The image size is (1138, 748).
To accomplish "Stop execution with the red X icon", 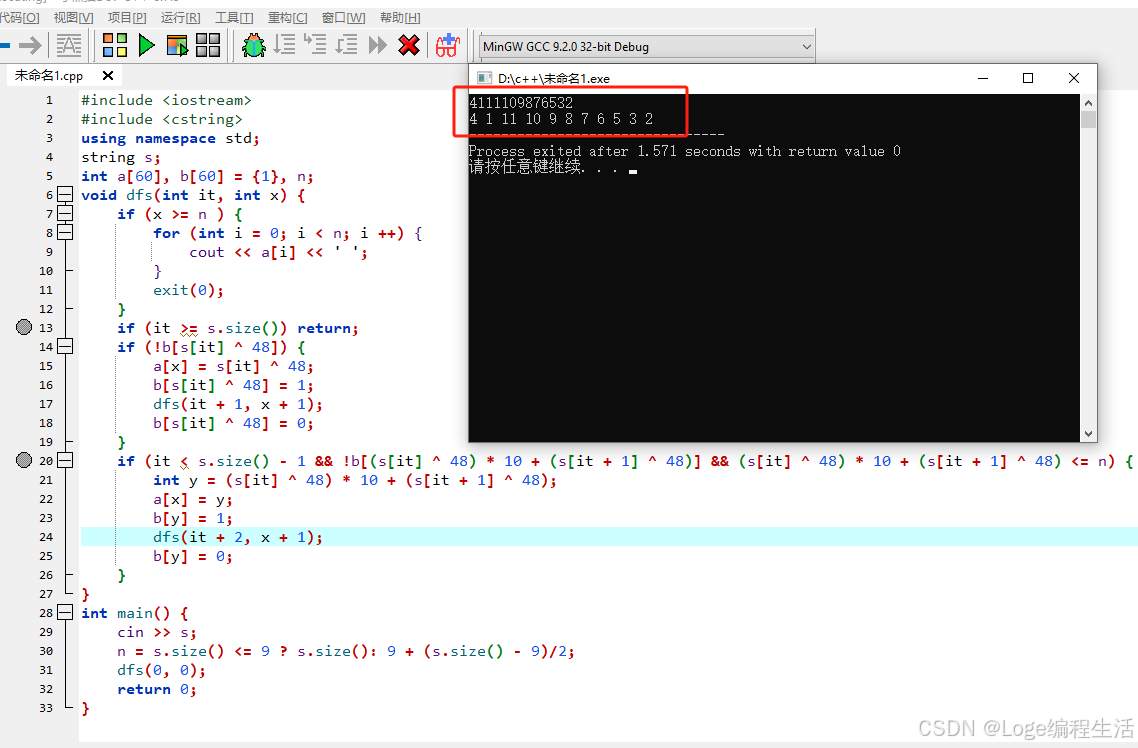I will 409,46.
